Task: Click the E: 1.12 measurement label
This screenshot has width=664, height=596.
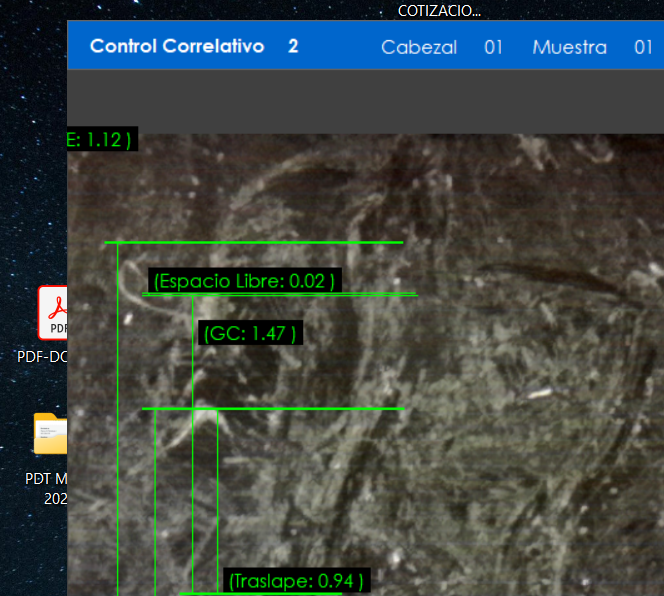Action: 100,139
